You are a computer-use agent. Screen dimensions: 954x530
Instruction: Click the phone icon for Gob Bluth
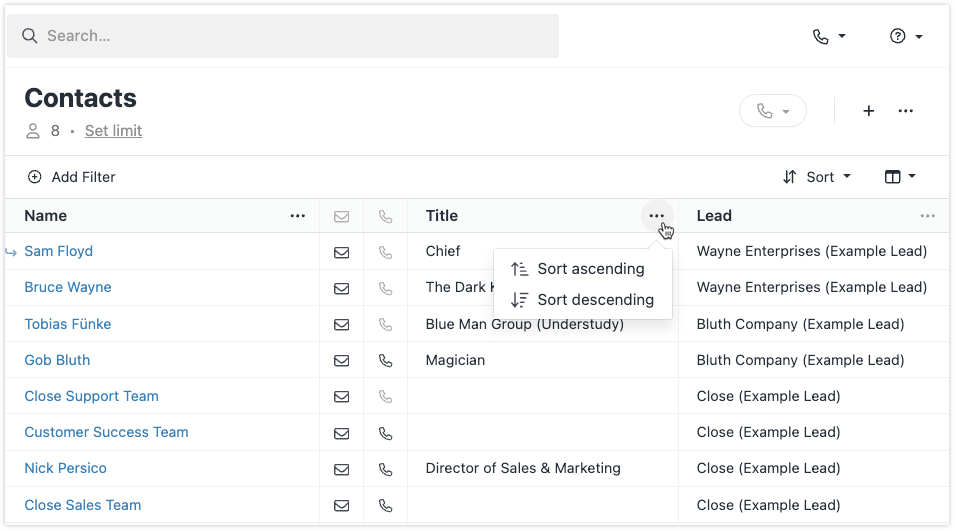pos(385,360)
